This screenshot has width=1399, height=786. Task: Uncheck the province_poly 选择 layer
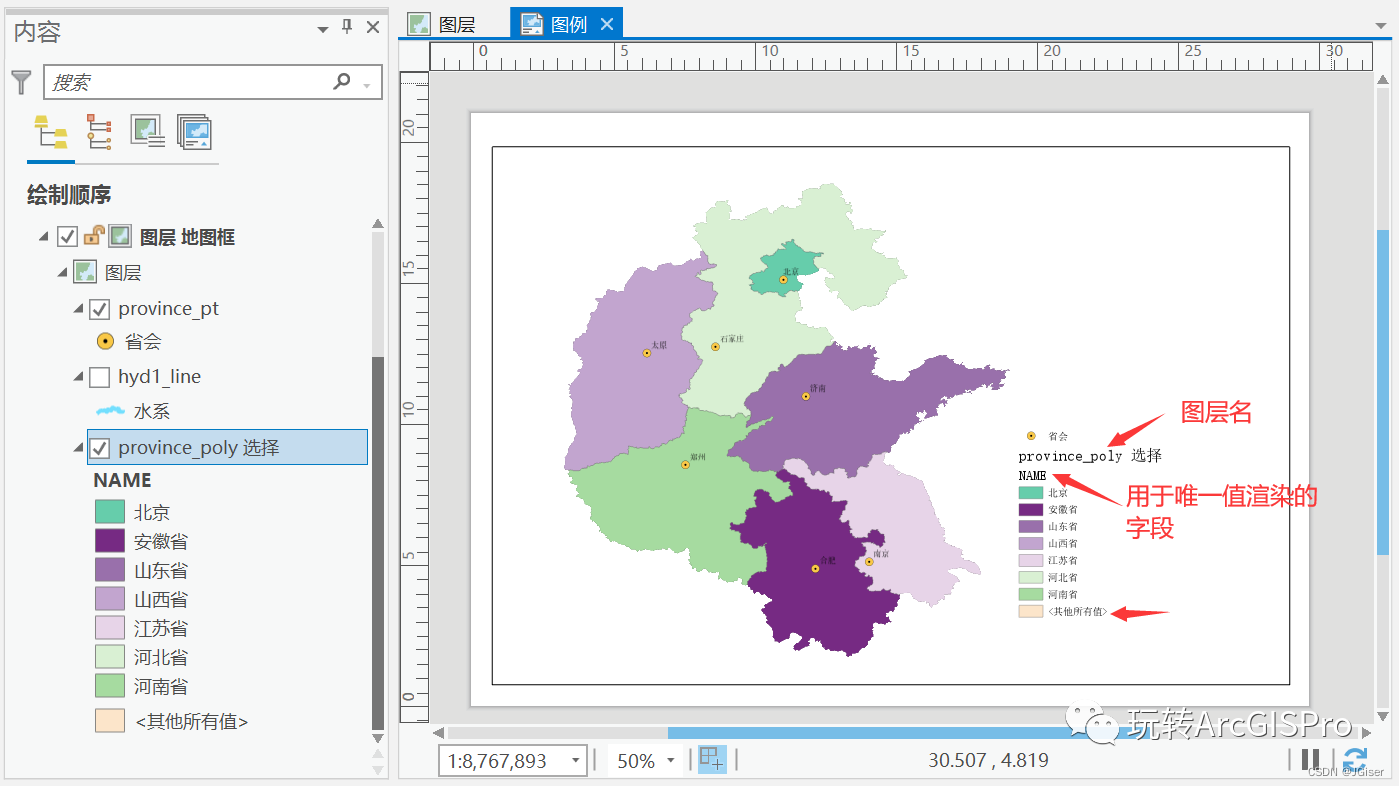[x=99, y=448]
